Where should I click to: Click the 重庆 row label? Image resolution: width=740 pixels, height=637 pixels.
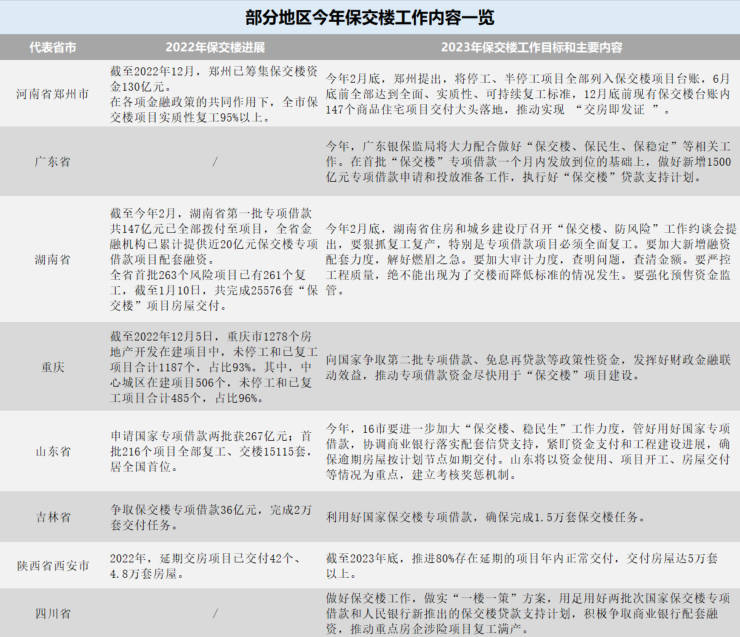pos(52,367)
